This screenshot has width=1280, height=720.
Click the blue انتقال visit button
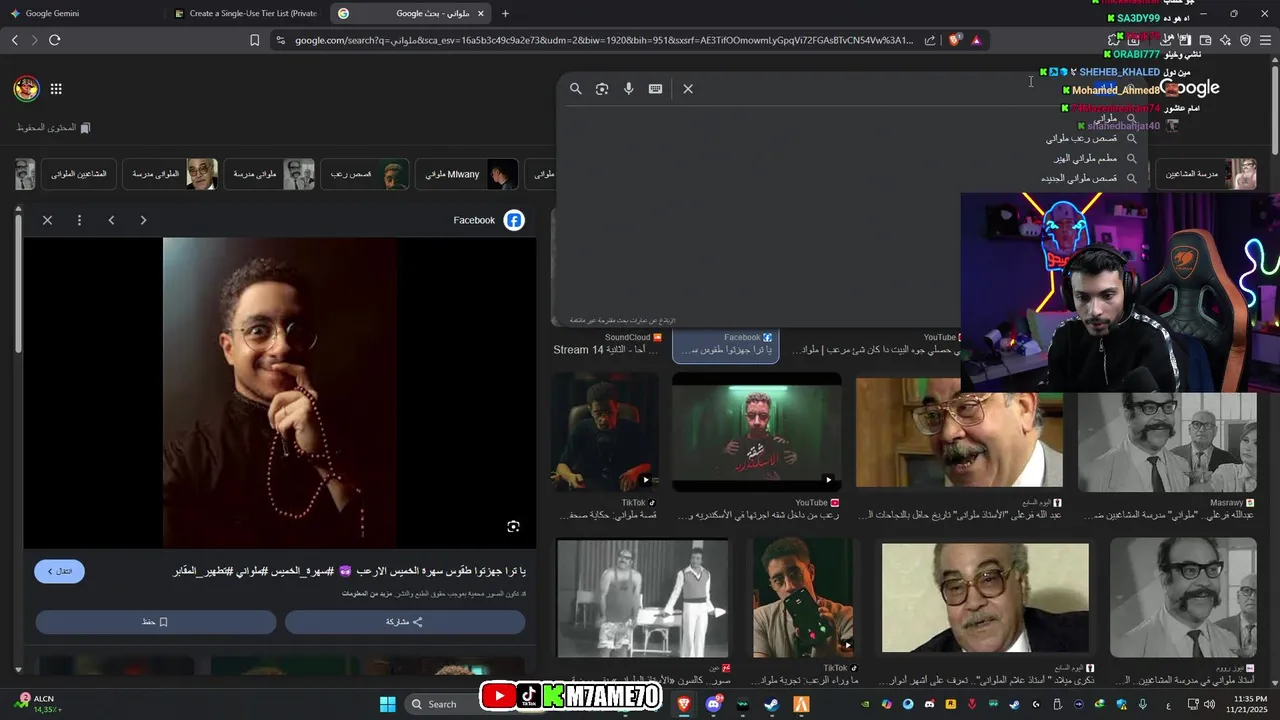[x=59, y=571]
